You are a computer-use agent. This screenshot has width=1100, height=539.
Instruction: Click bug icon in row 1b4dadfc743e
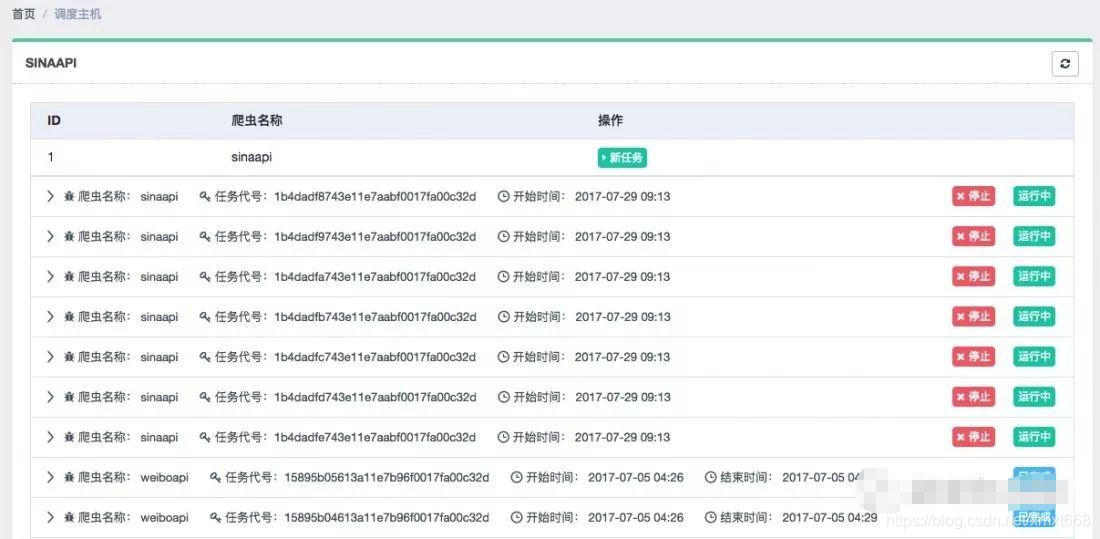pyautogui.click(x=69, y=357)
